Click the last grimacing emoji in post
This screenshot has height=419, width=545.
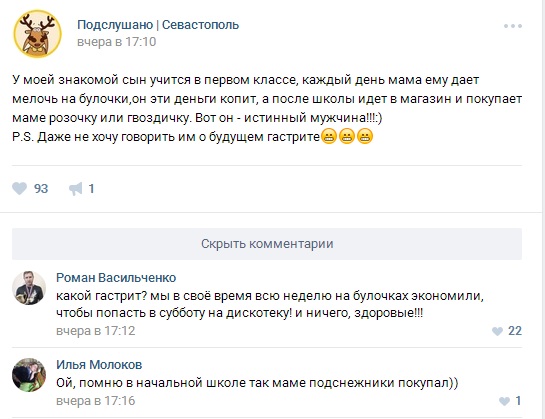365,136
